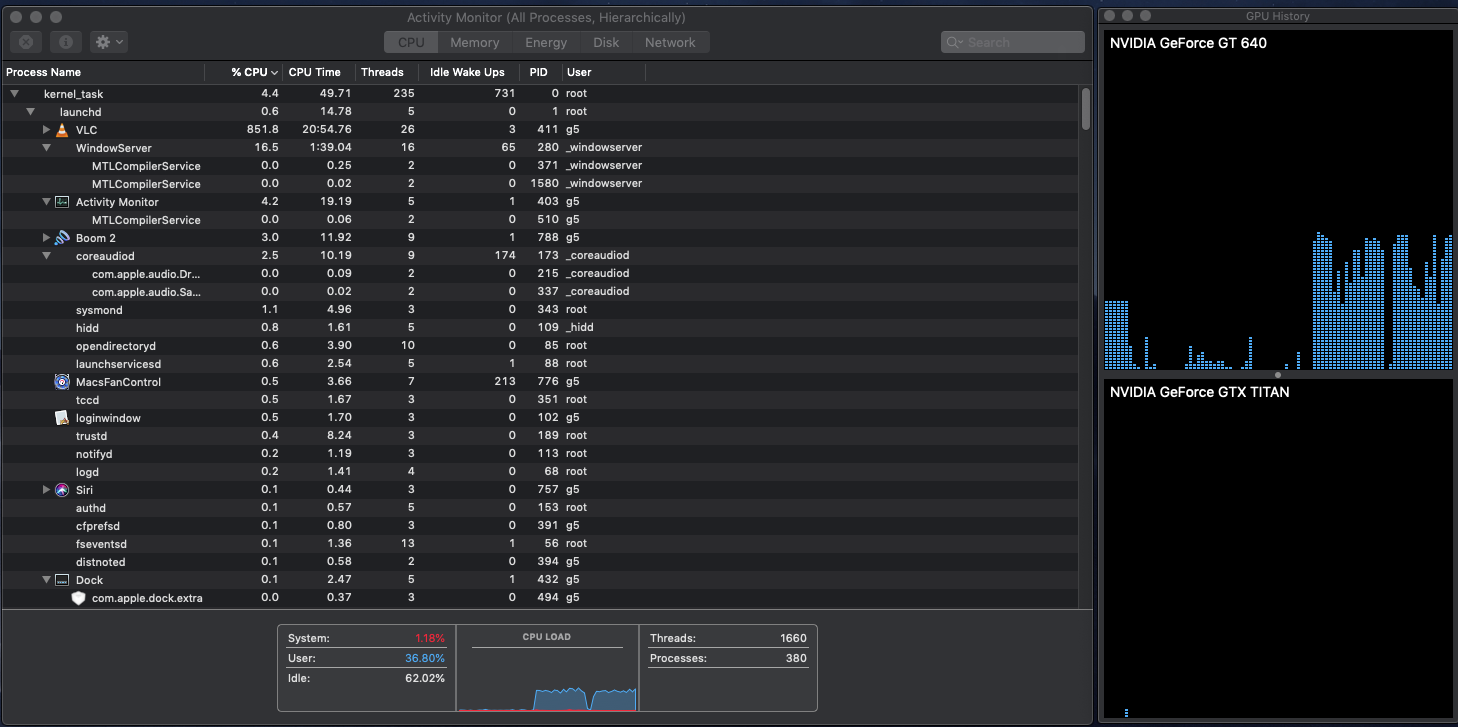
Task: Expand the VLC process children
Action: (x=46, y=130)
